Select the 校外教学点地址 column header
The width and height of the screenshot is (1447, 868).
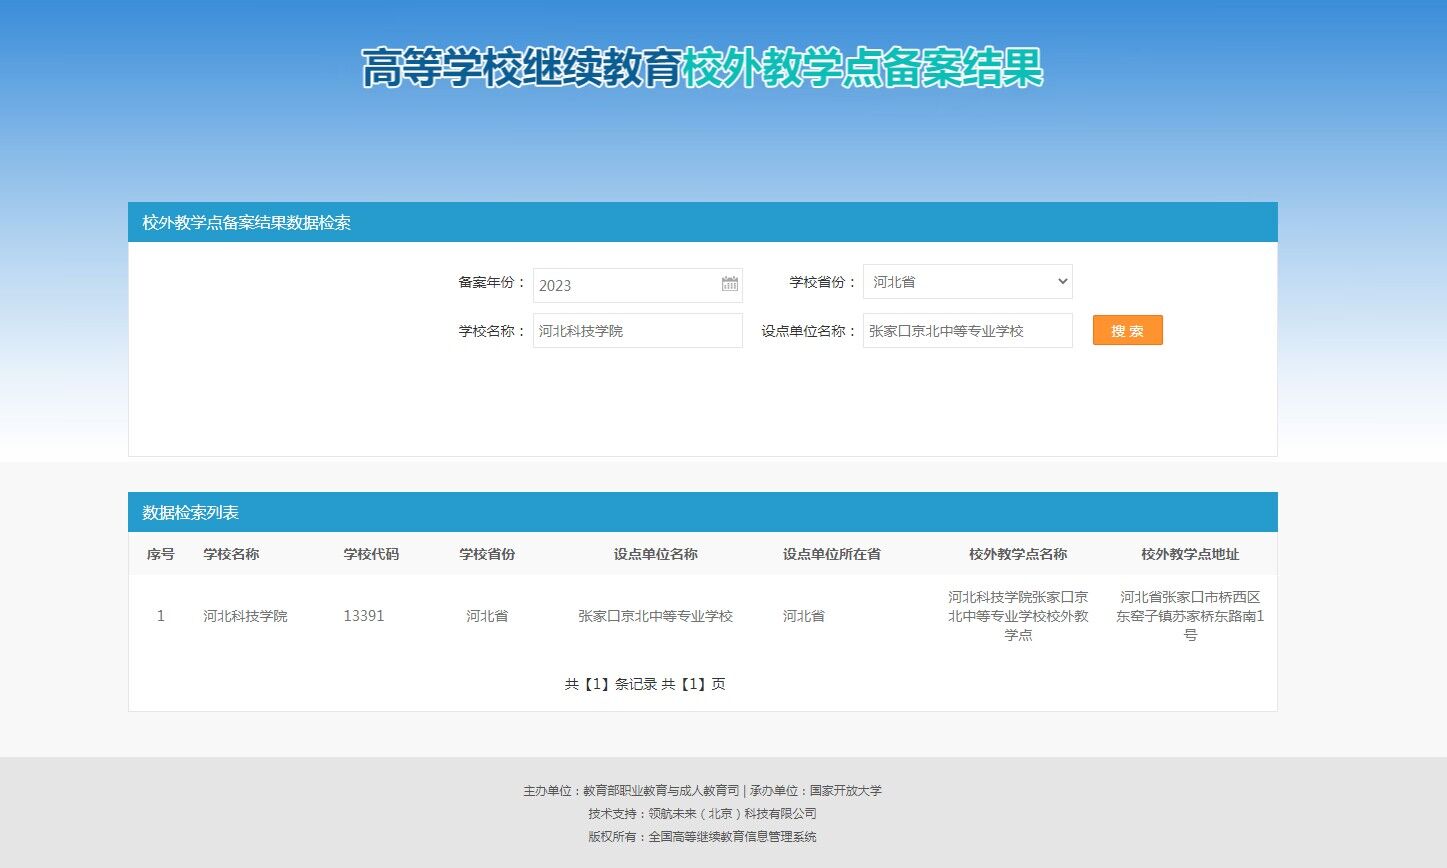(x=1190, y=554)
